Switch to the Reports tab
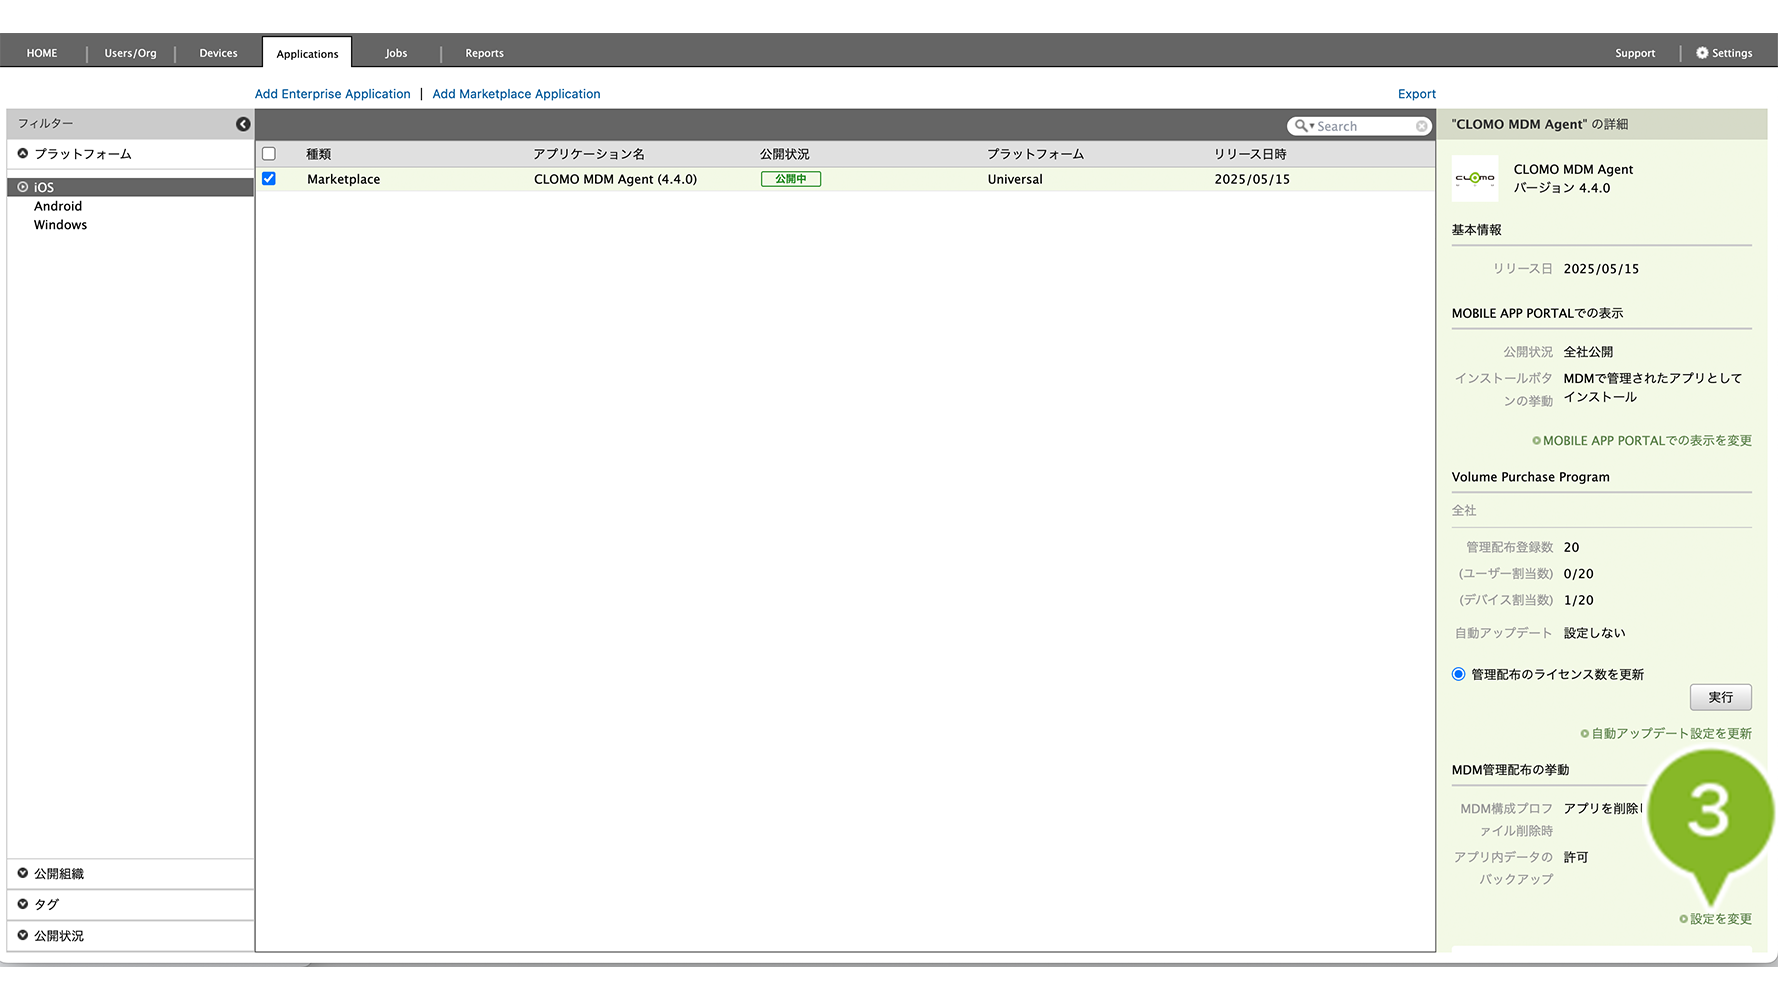Screen dimensions: 1778x1000 [x=484, y=53]
